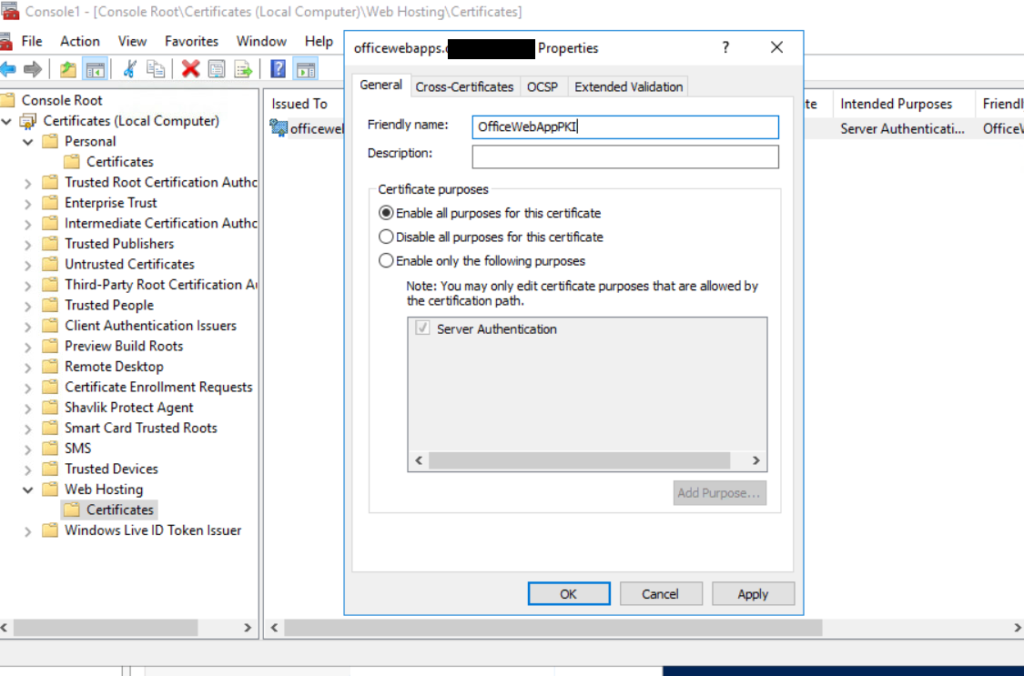
Task: Select Smart Card Trusted Roots item
Action: 140,428
